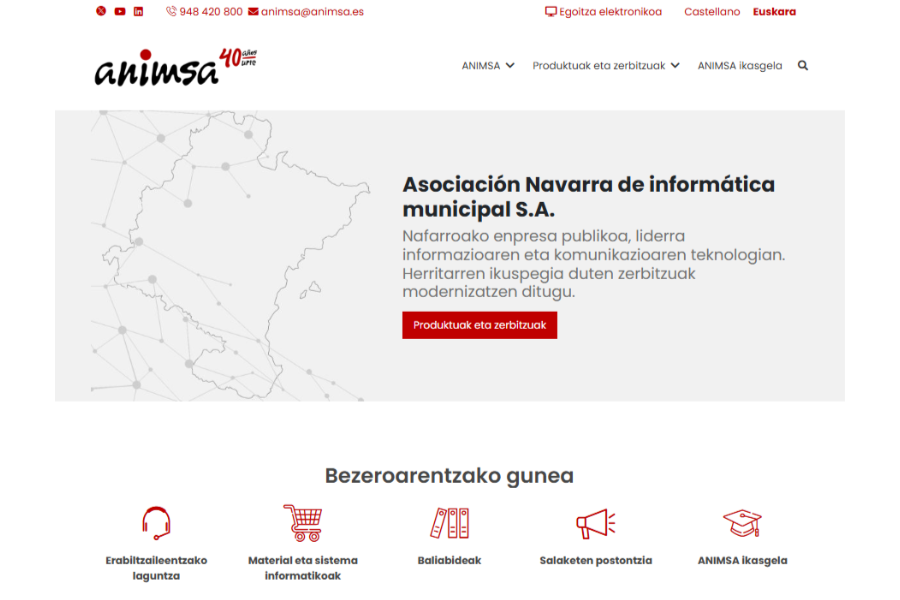This screenshot has height=600, width=900.
Task: Switch language to Euskara
Action: pyautogui.click(x=774, y=11)
